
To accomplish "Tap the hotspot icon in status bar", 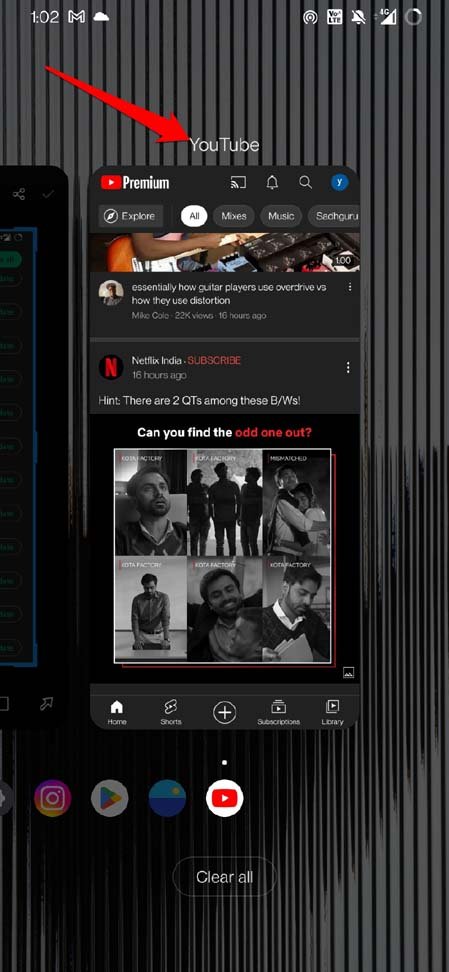I will [x=310, y=17].
